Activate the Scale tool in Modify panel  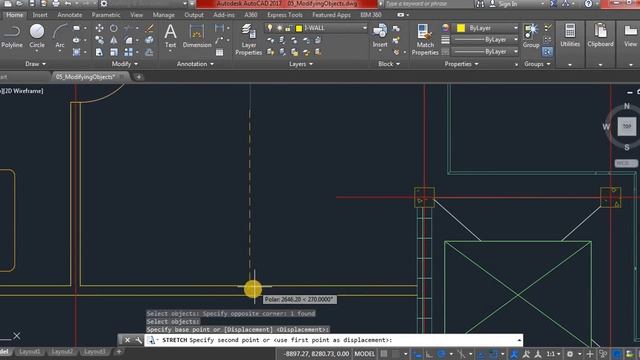coord(113,52)
